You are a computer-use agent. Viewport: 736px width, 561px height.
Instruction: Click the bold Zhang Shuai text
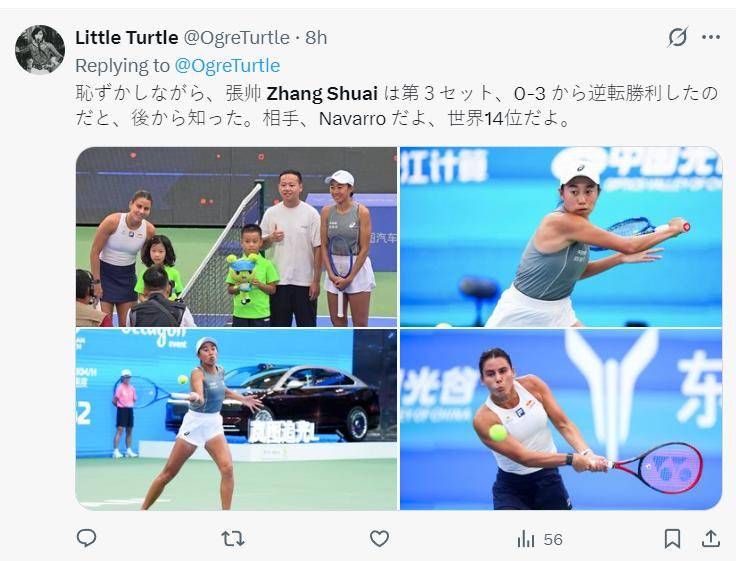click(x=322, y=93)
